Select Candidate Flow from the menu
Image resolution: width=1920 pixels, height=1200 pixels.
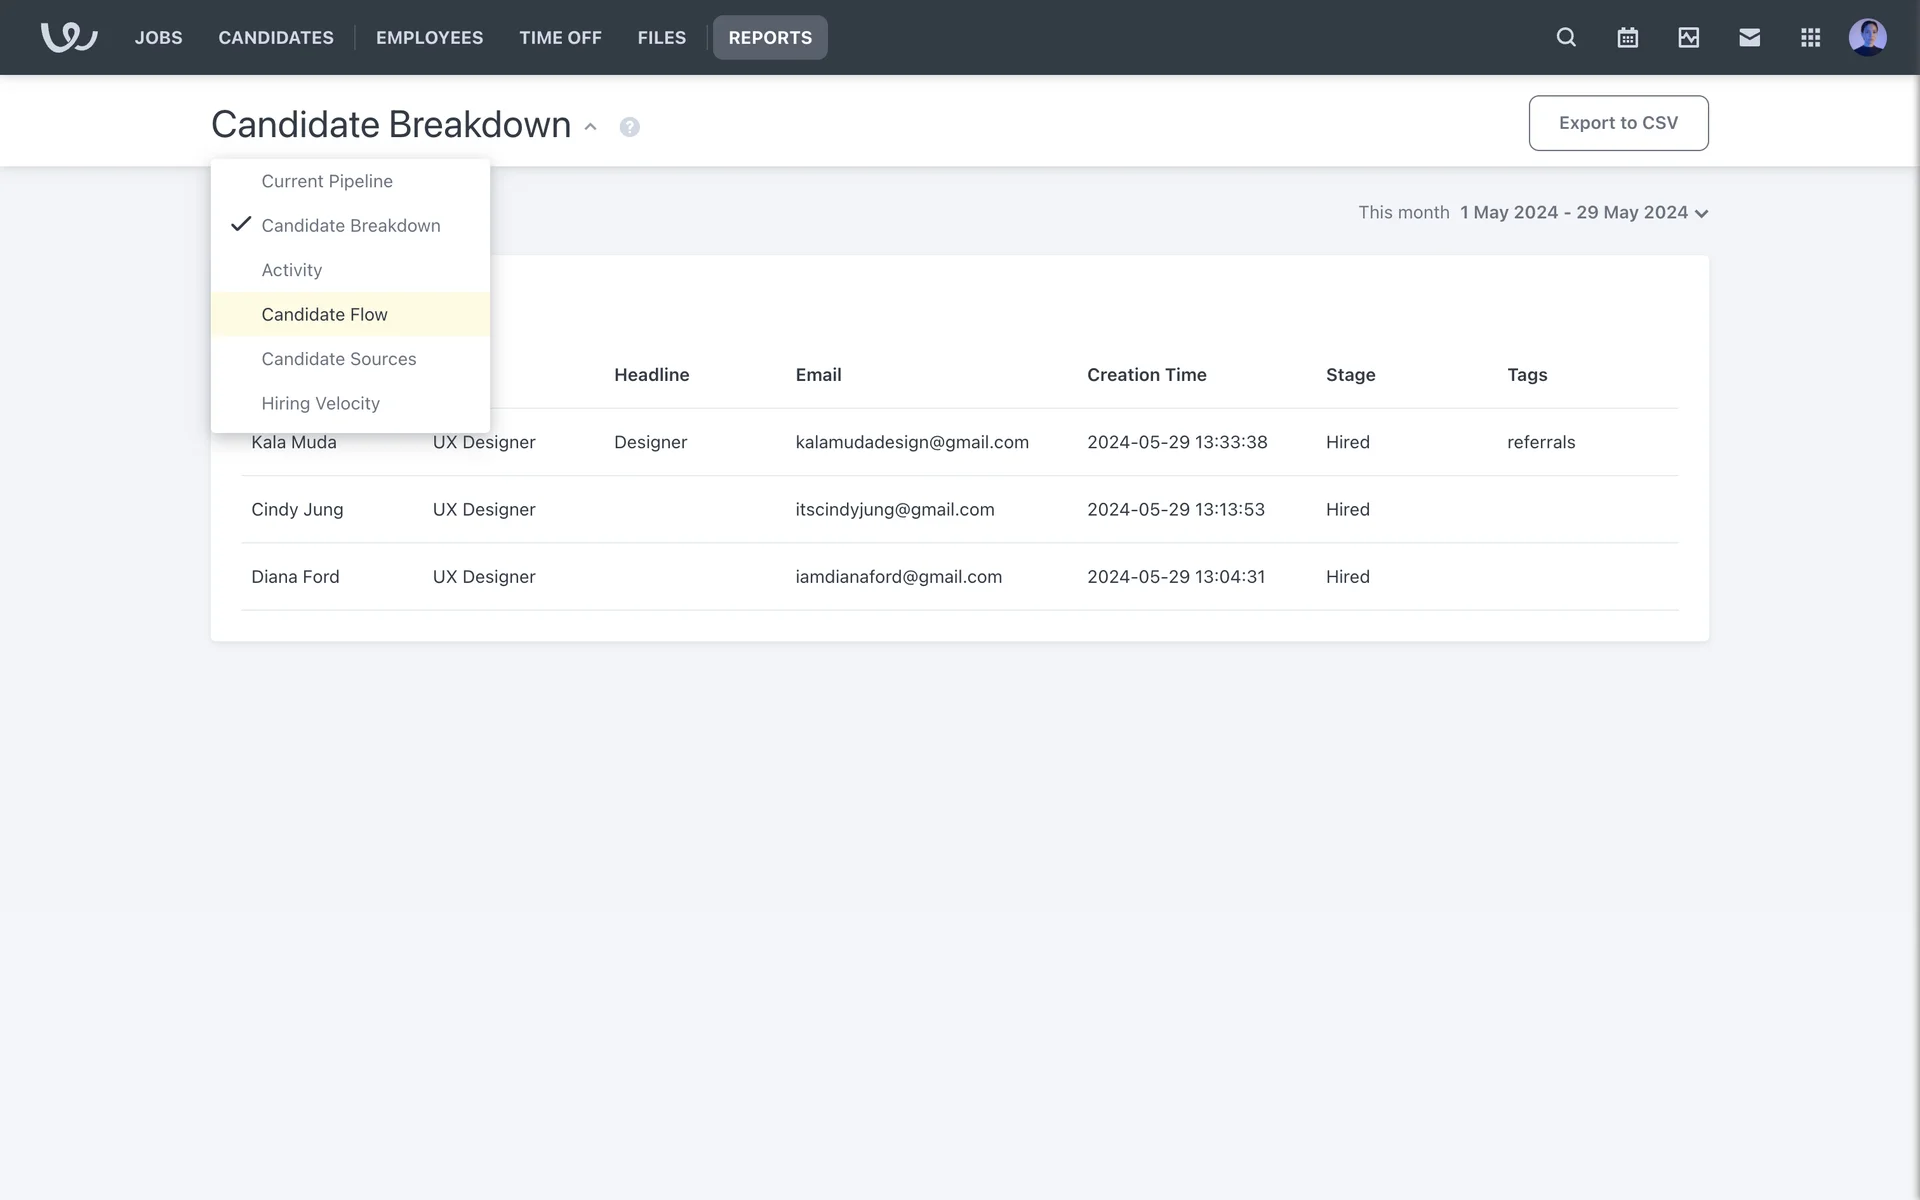324,314
